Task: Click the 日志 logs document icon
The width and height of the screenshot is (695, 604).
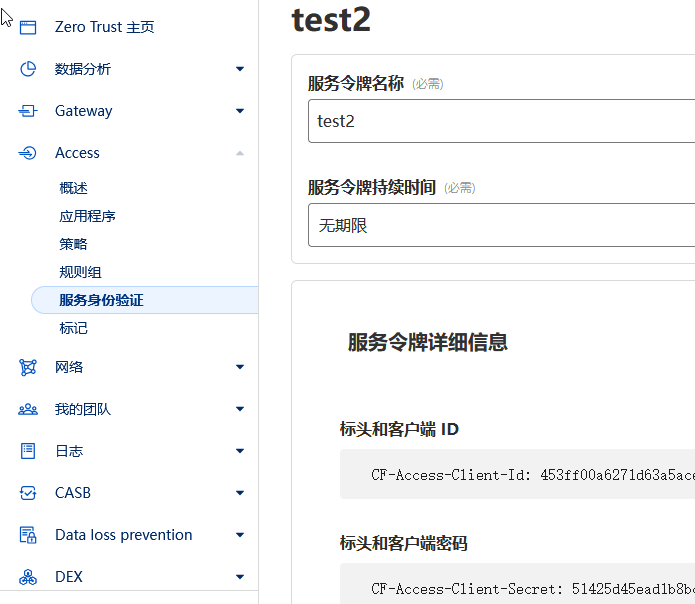Action: (28, 451)
